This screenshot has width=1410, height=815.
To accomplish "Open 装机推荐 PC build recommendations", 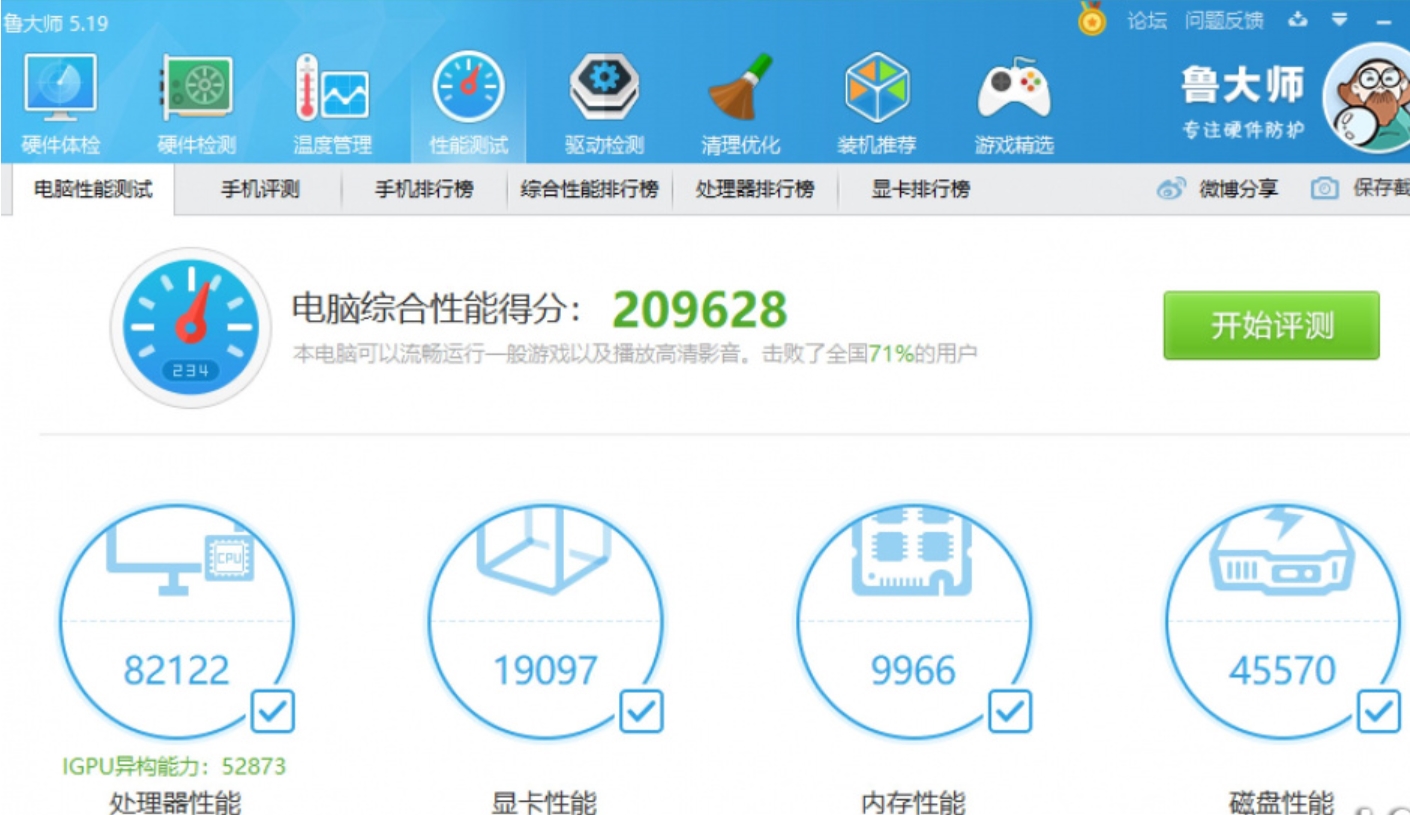I will [877, 96].
